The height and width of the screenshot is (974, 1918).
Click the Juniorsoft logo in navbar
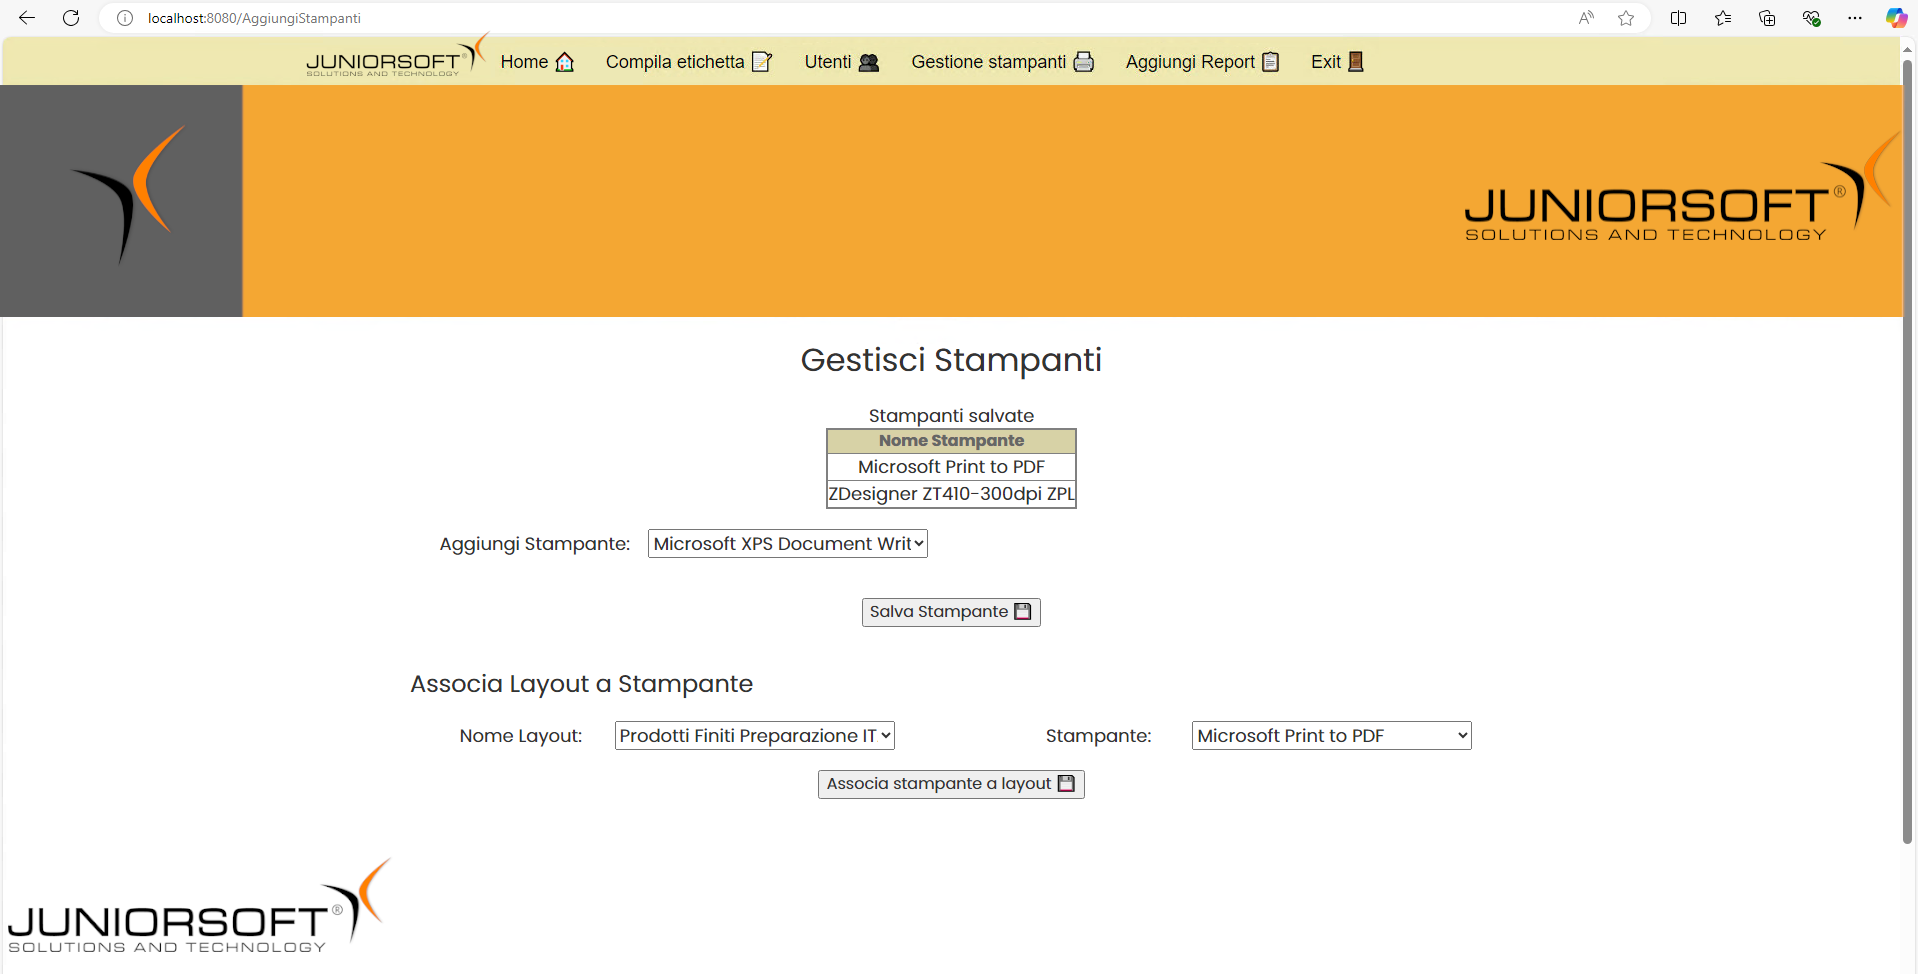[397, 56]
